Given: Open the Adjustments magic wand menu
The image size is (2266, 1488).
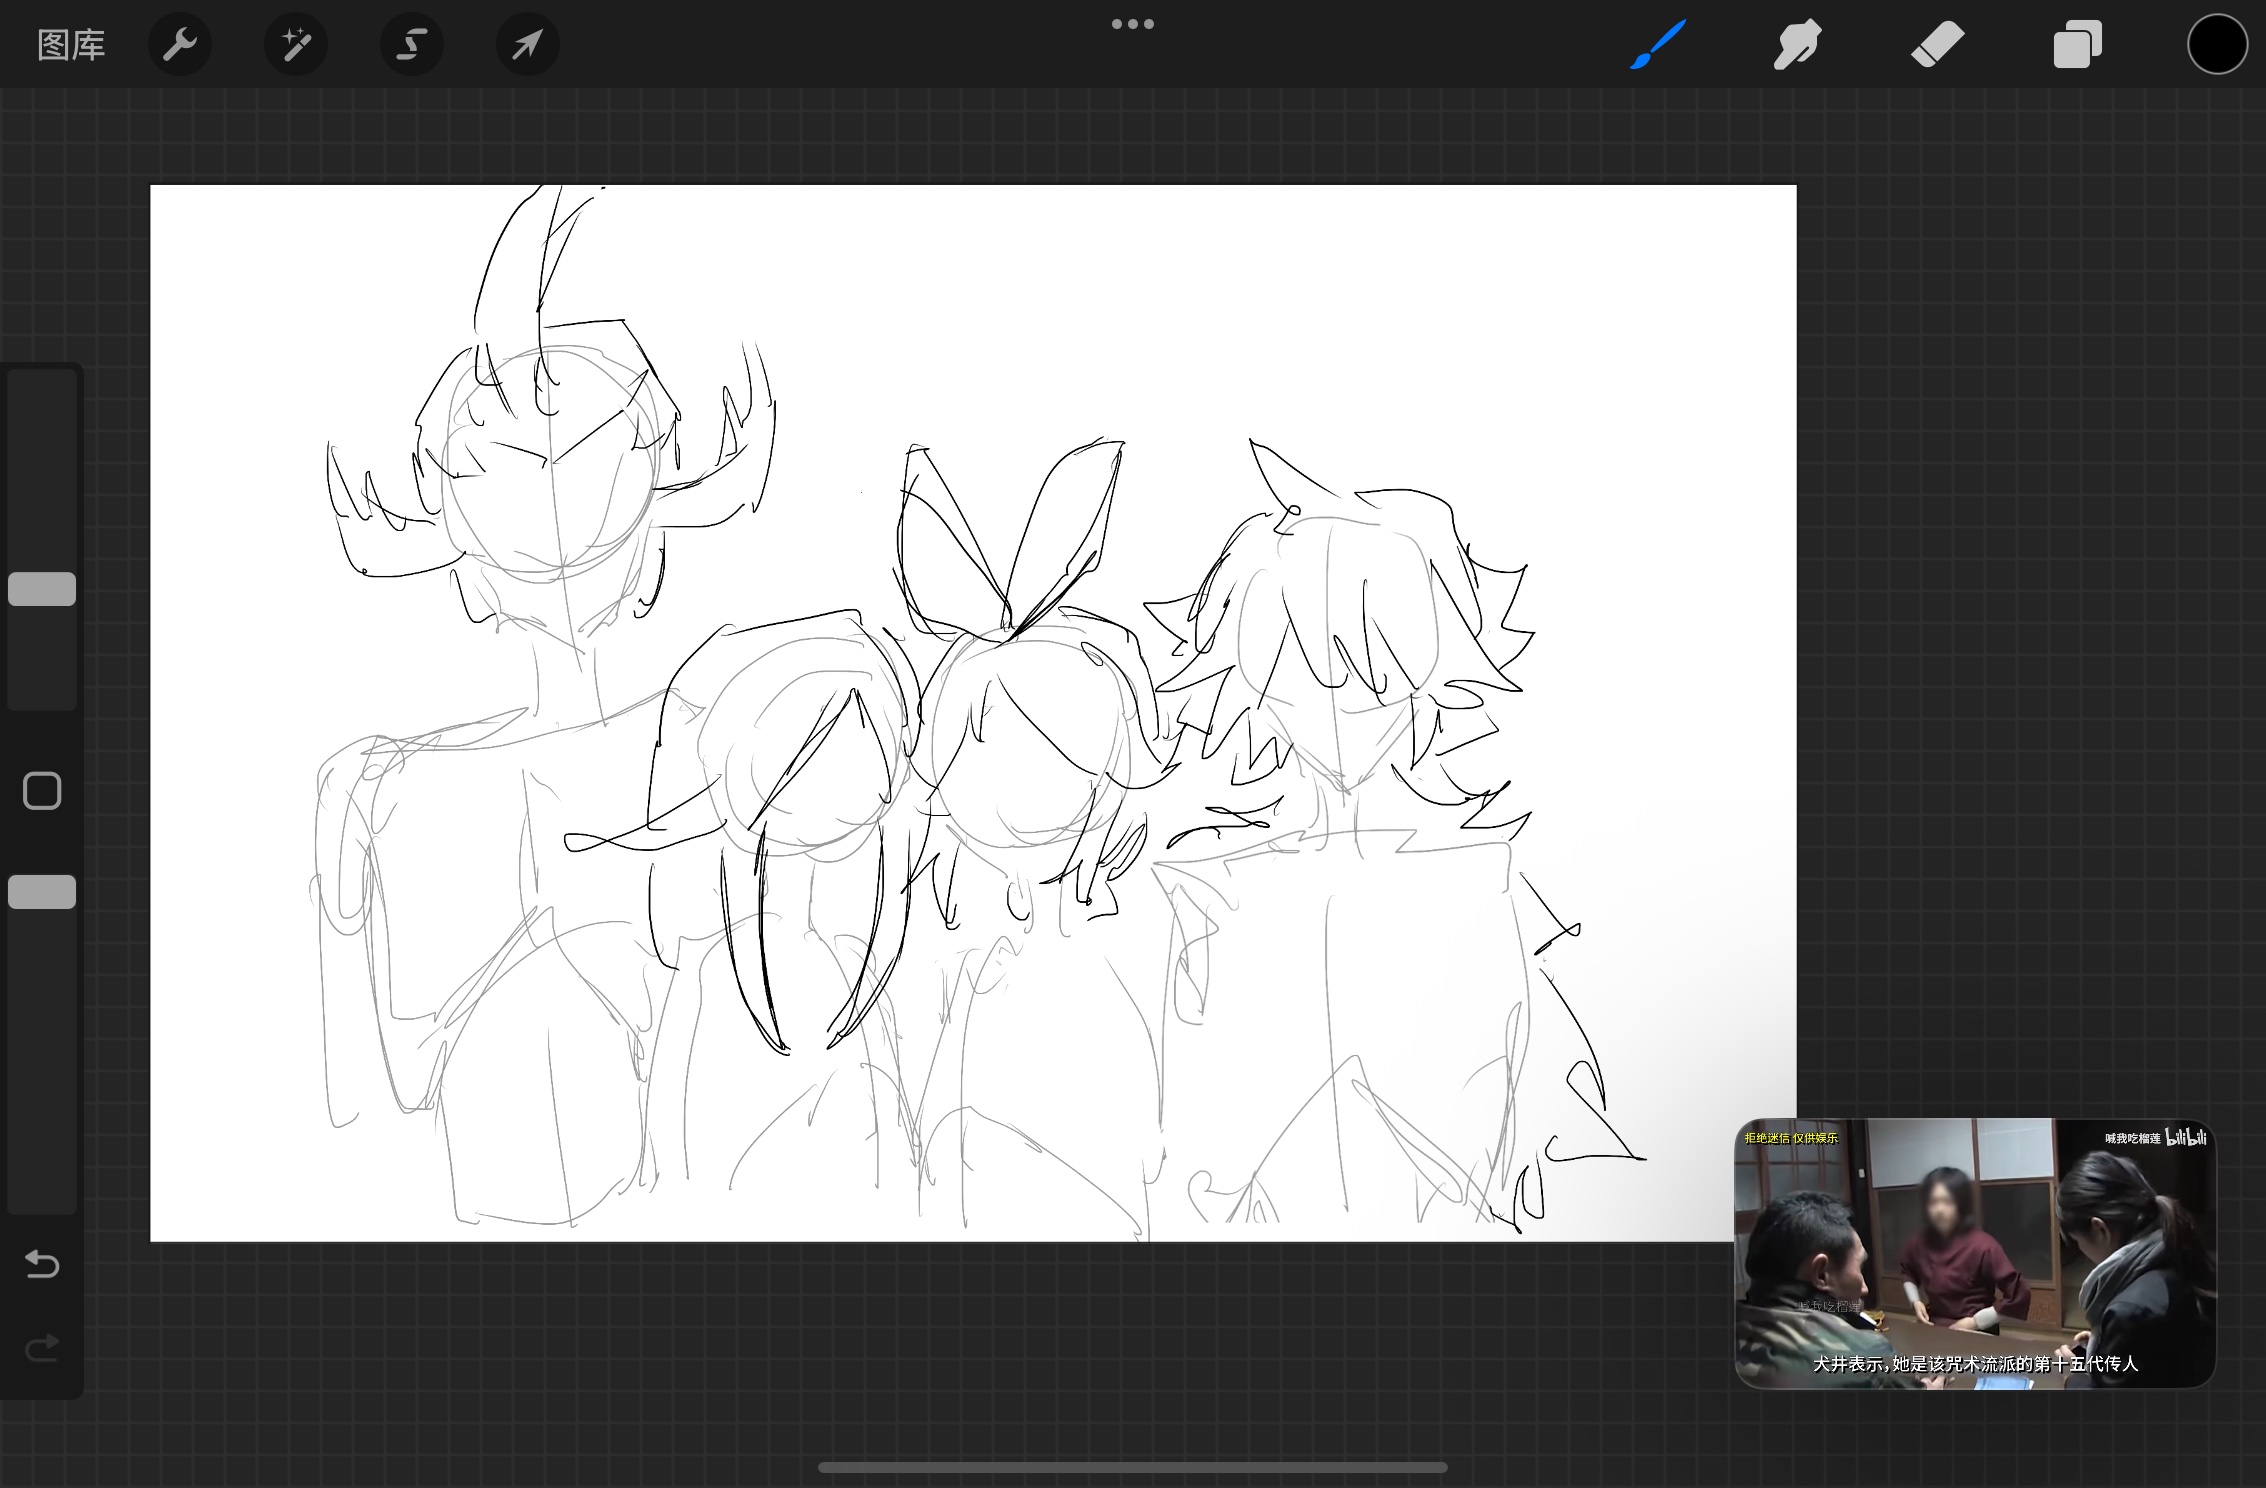Looking at the screenshot, I should pyautogui.click(x=296, y=45).
